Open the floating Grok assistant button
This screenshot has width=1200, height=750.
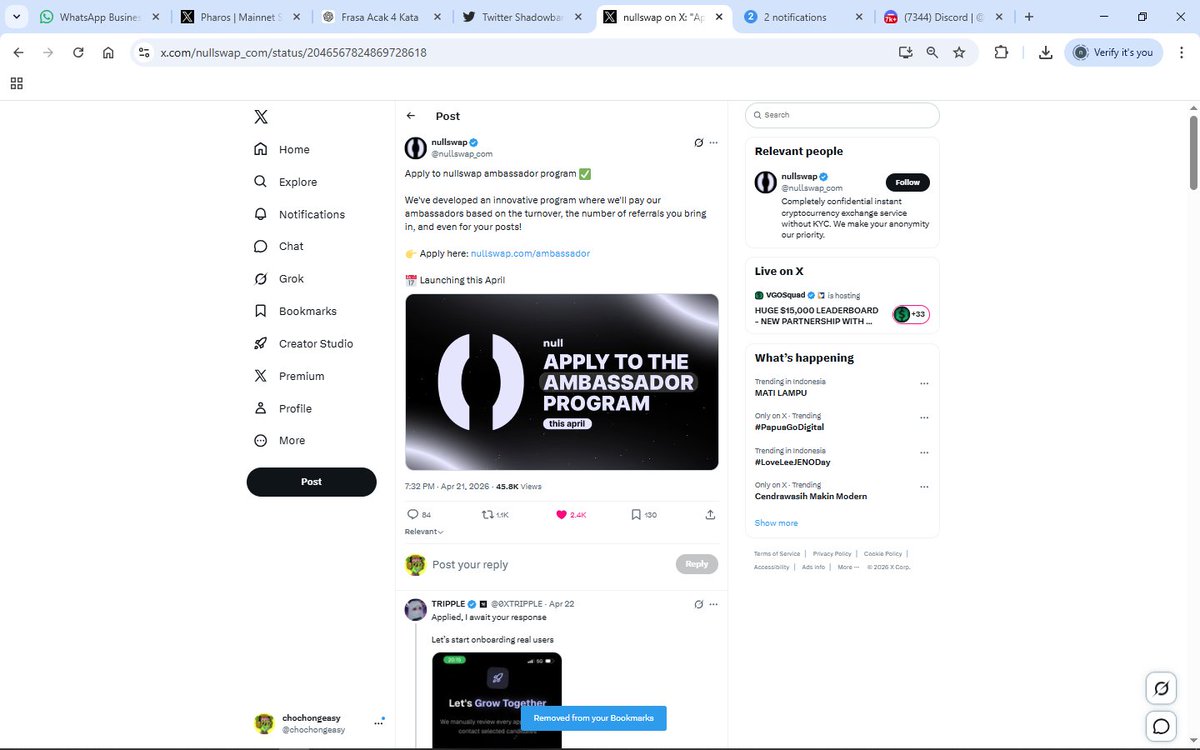point(1160,688)
